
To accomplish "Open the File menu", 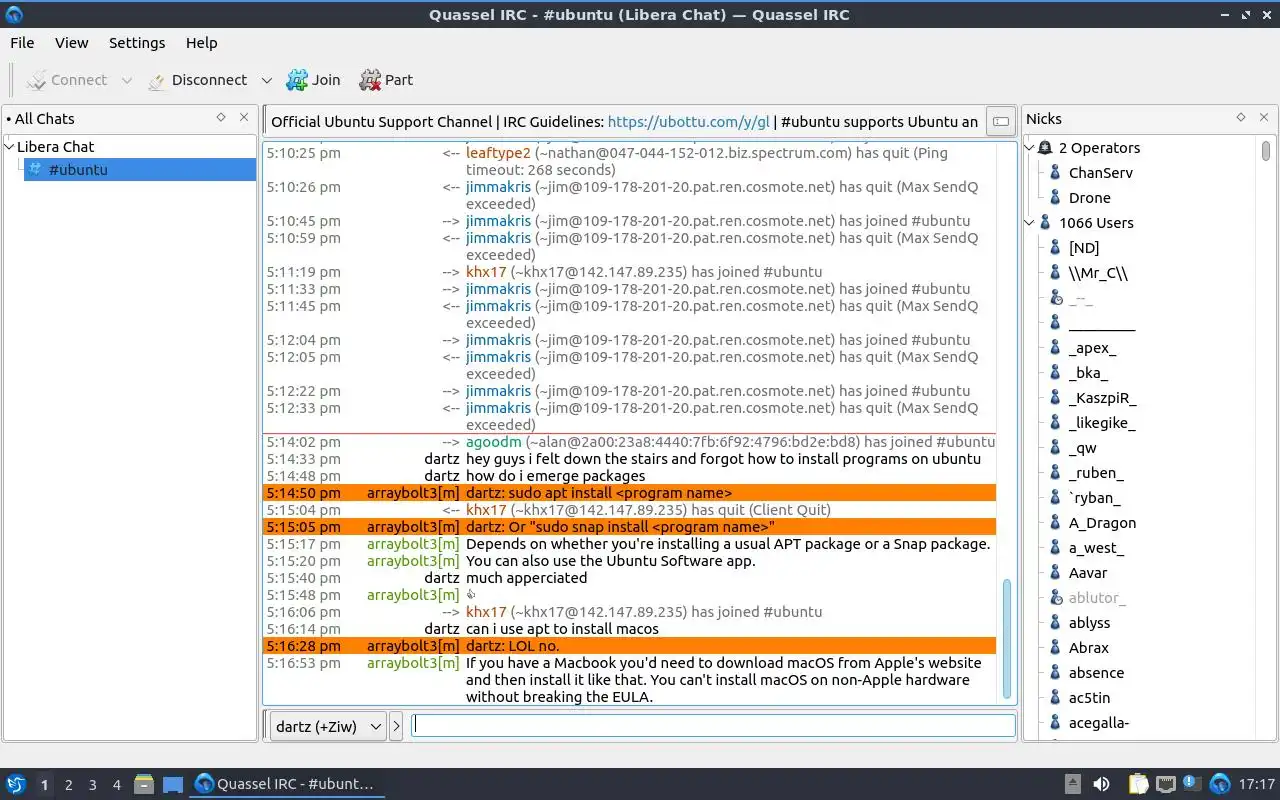I will [x=22, y=43].
